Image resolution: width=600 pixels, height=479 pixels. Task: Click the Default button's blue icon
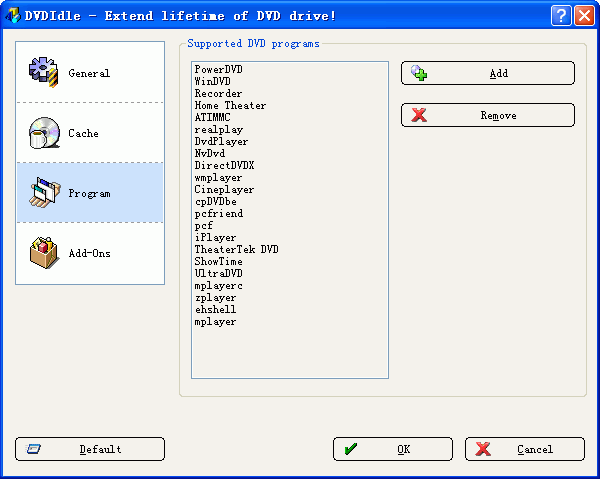tap(33, 449)
